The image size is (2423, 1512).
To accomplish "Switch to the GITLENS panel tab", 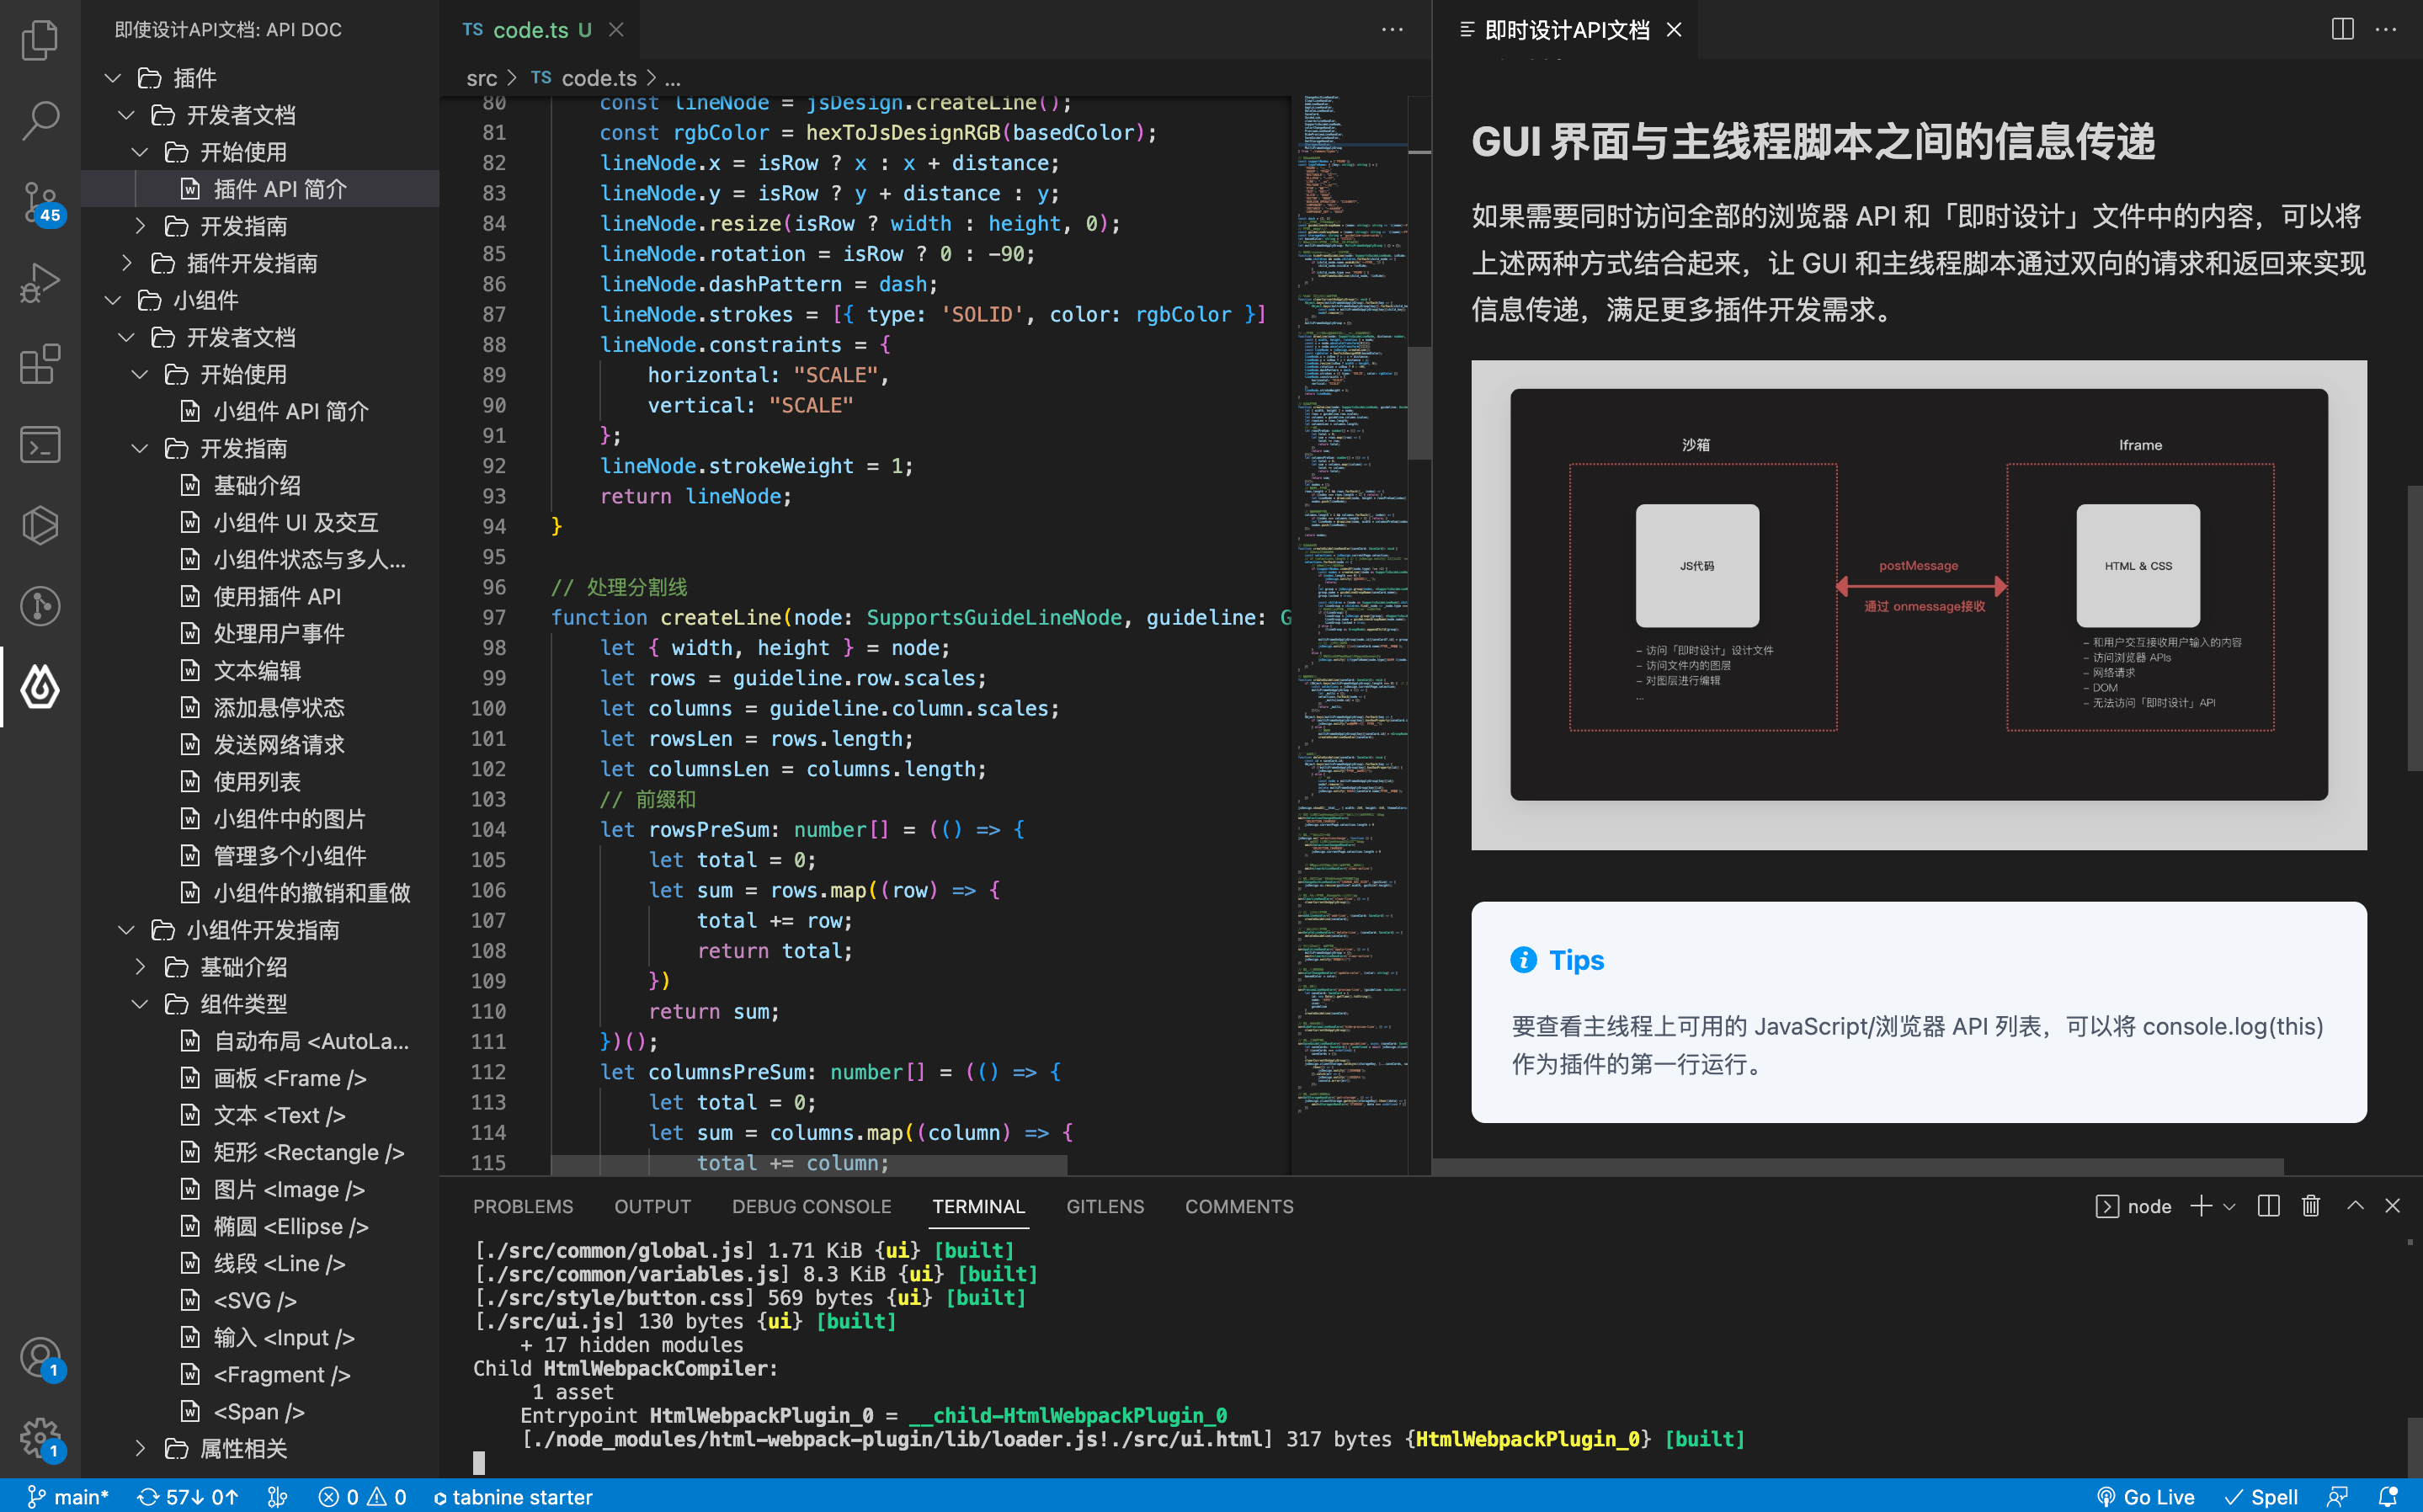I will tap(1105, 1206).
